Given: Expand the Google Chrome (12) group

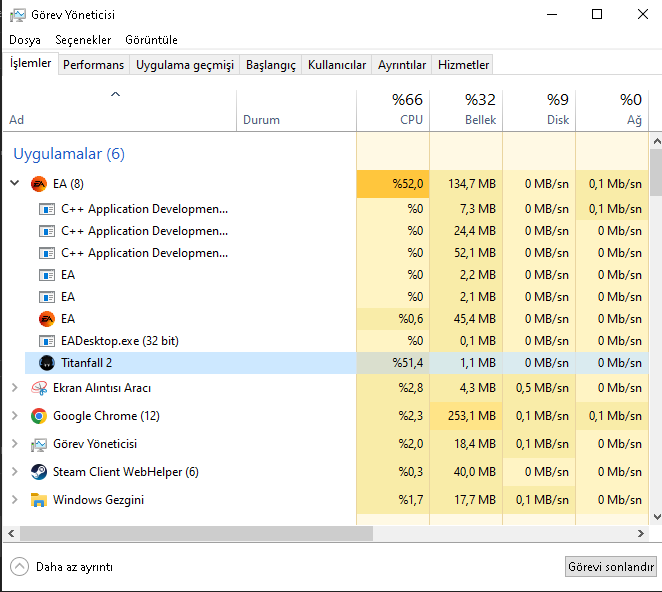Looking at the screenshot, I should 15,415.
